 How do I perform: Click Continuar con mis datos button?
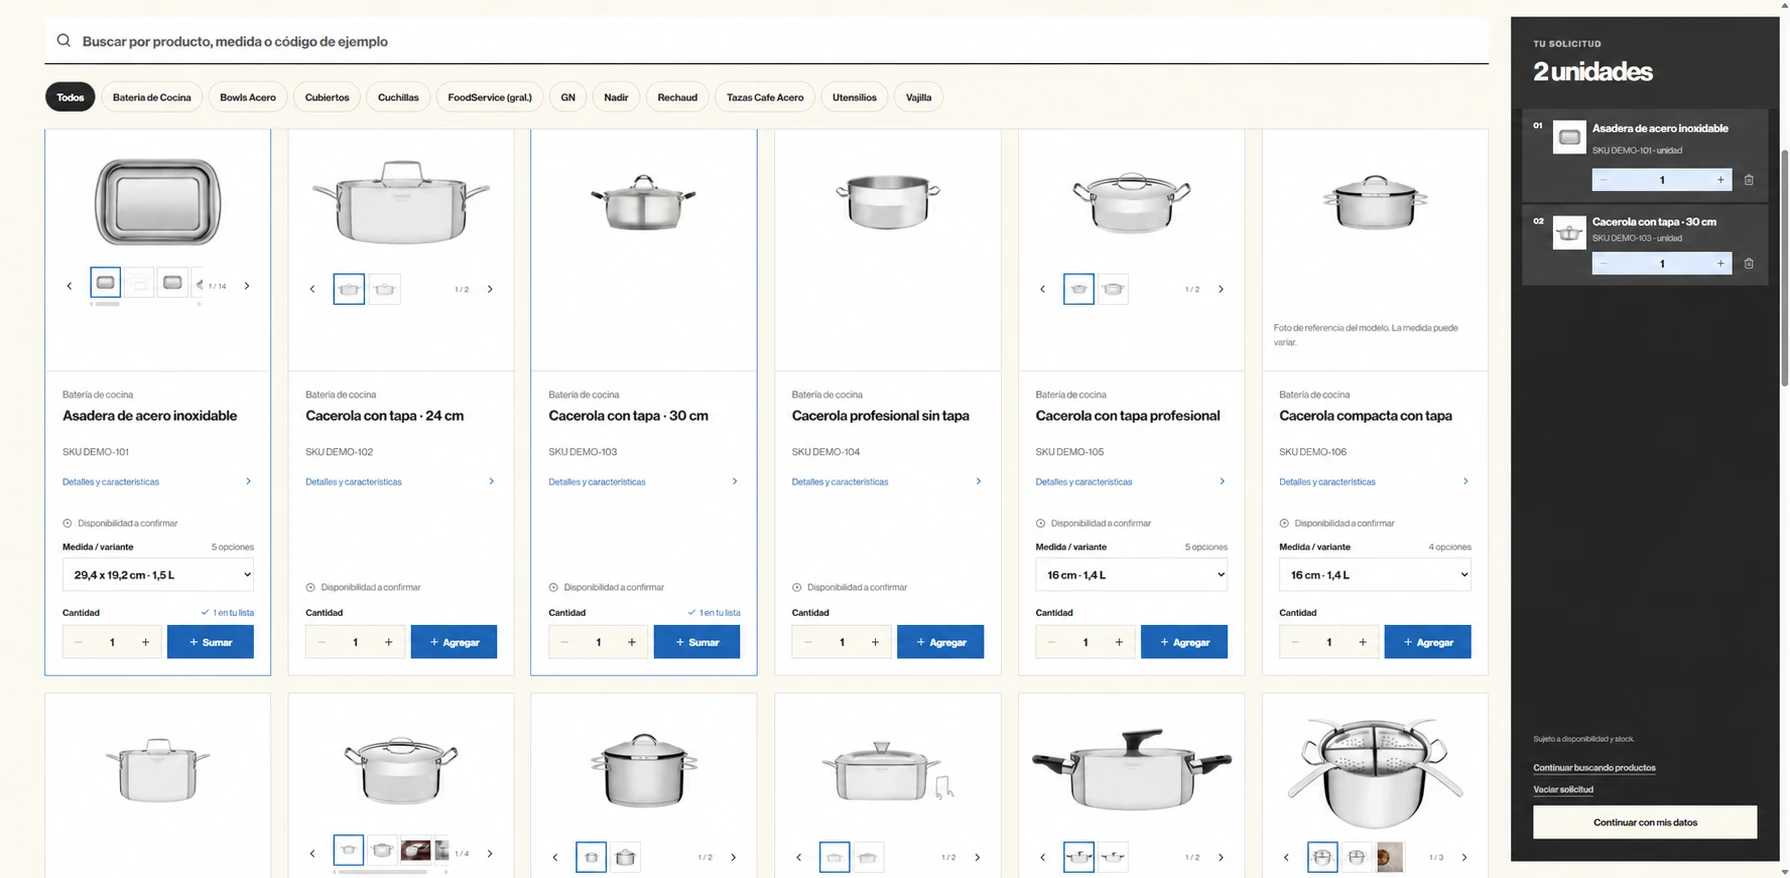pos(1645,822)
